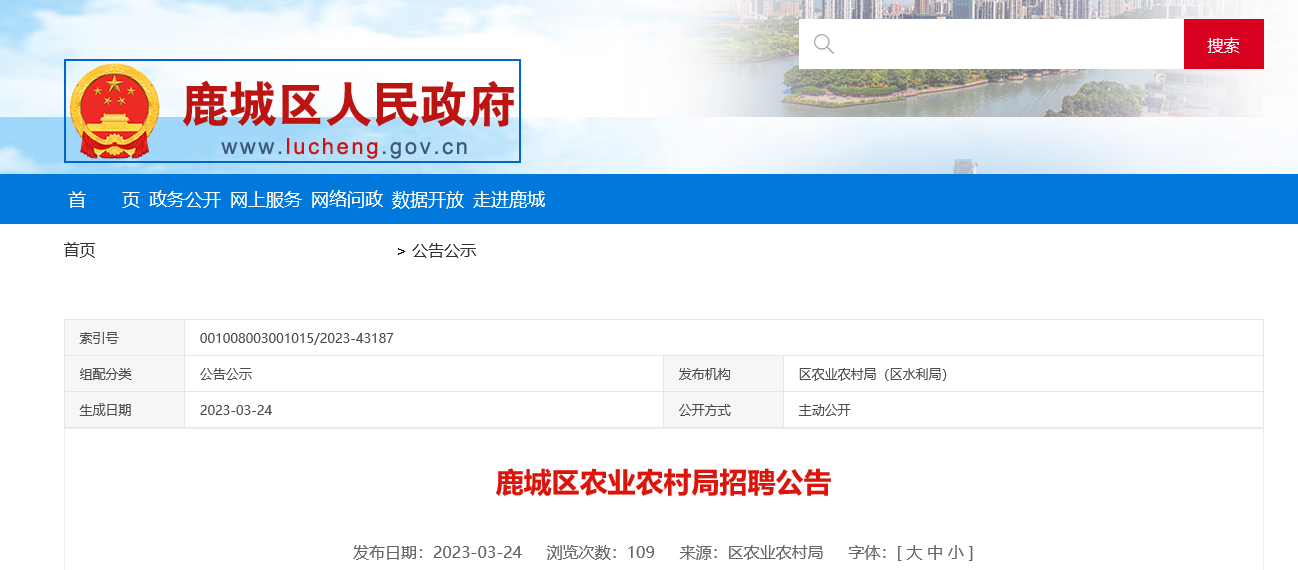Open the 数据开放 menu
Viewport: 1298px width, 570px height.
(x=428, y=199)
